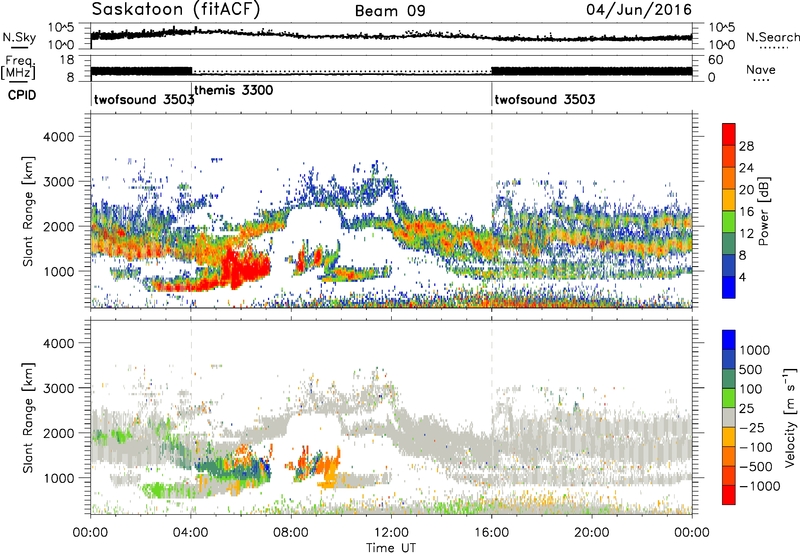The height and width of the screenshot is (554, 800).
Task: Select the "Freq. [MHz]" axis label
Action: (x=19, y=68)
